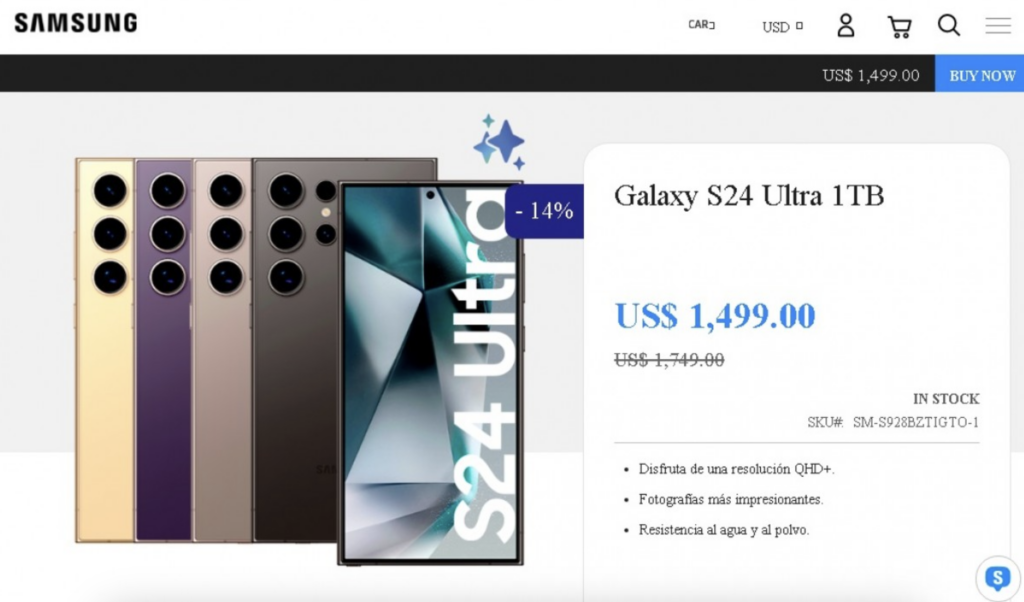1024x602 pixels.
Task: Open the user account icon
Action: [846, 25]
